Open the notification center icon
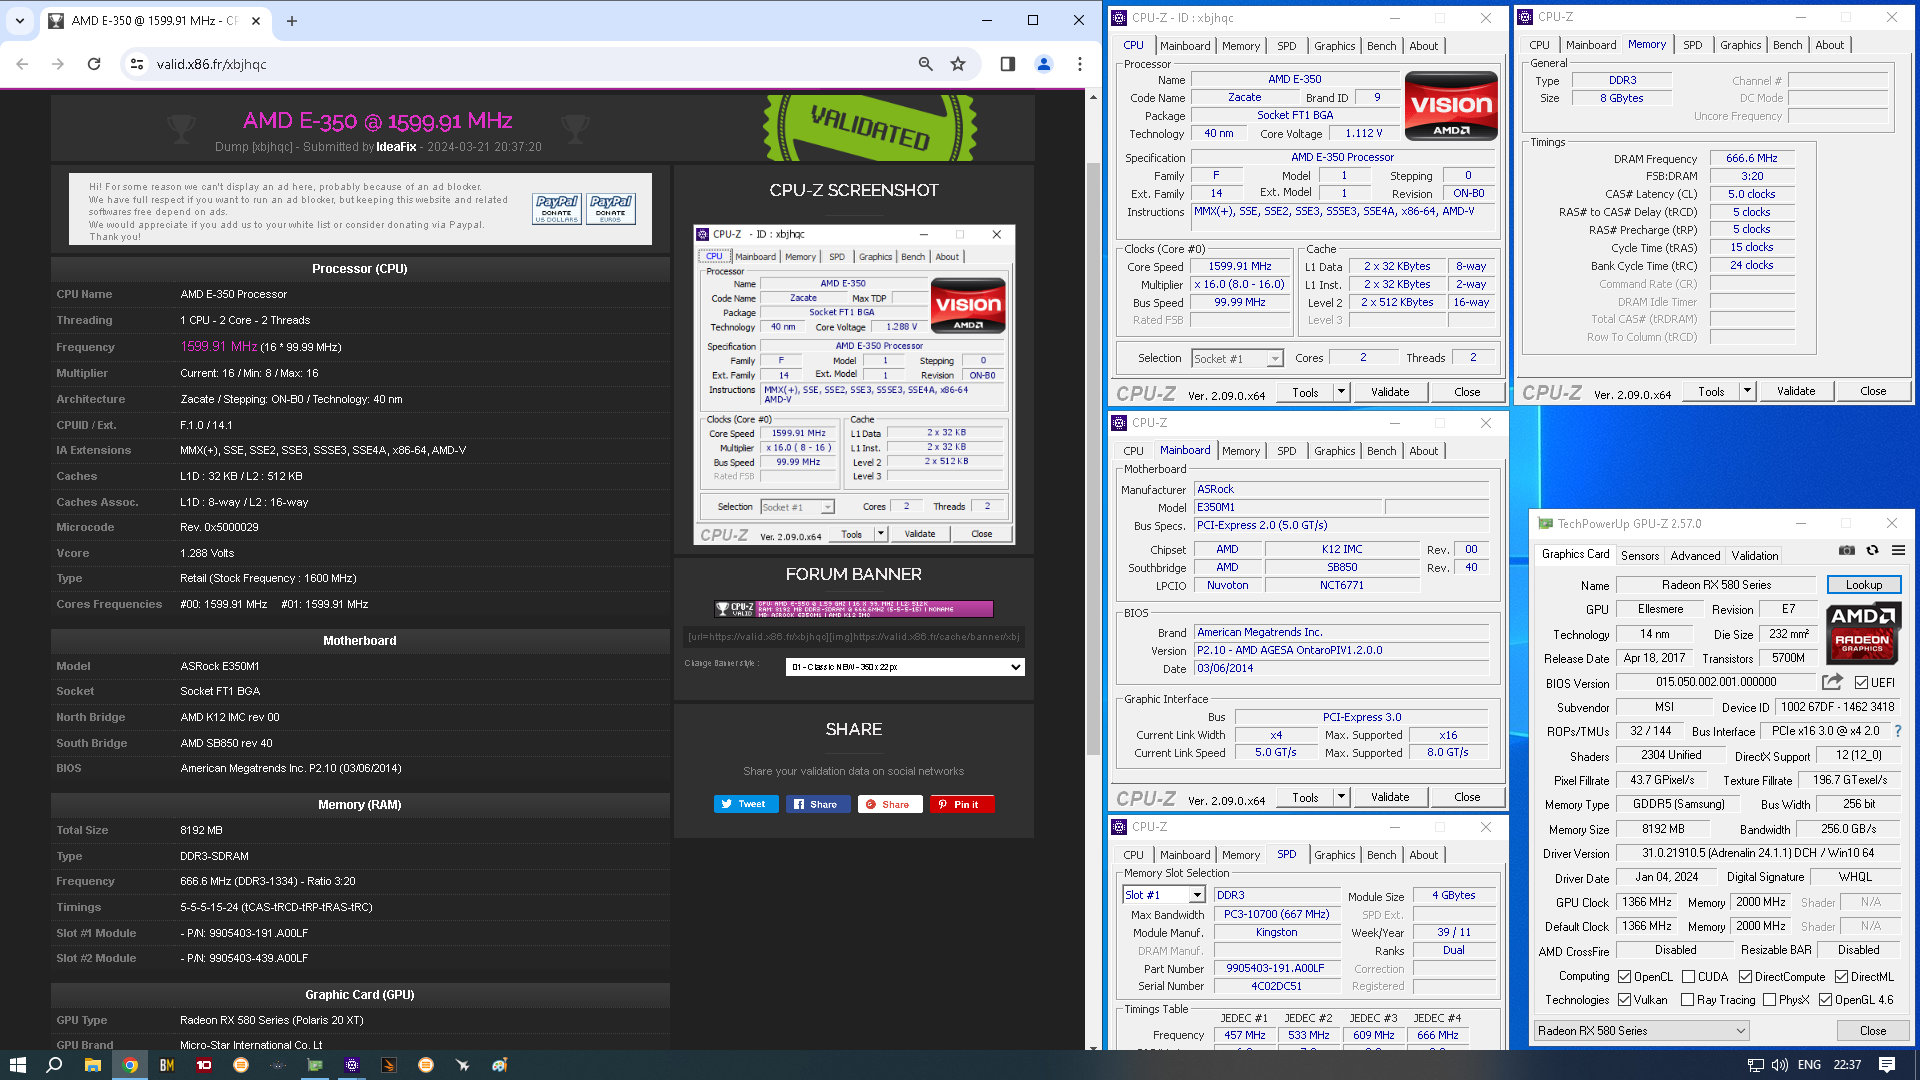The image size is (1920, 1080). [x=1887, y=1065]
